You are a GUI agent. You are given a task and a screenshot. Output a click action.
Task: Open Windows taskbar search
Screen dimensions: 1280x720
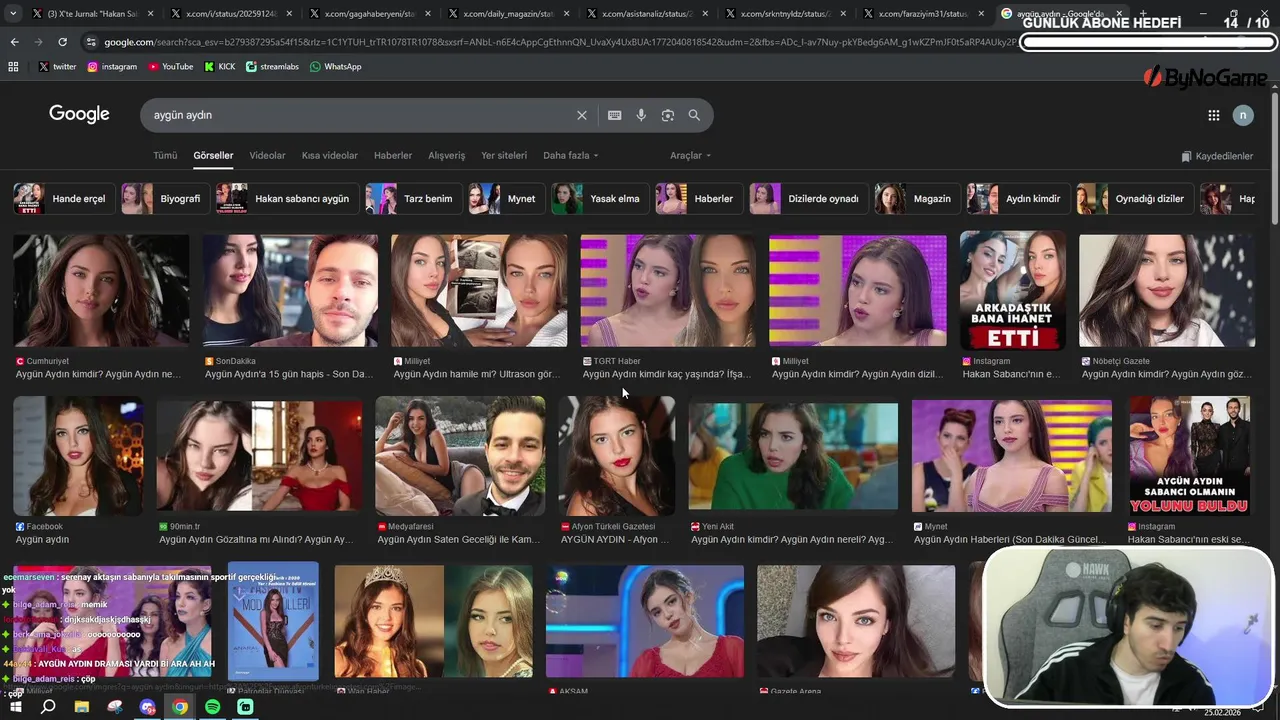click(48, 707)
